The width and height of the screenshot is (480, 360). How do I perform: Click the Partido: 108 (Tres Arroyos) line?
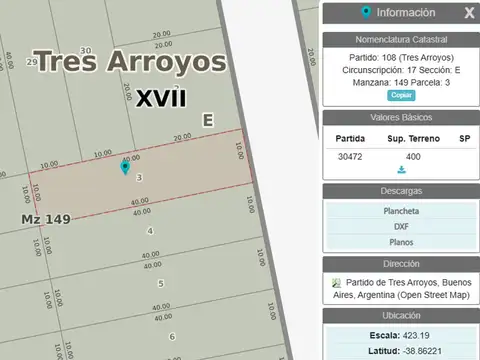[x=401, y=58]
